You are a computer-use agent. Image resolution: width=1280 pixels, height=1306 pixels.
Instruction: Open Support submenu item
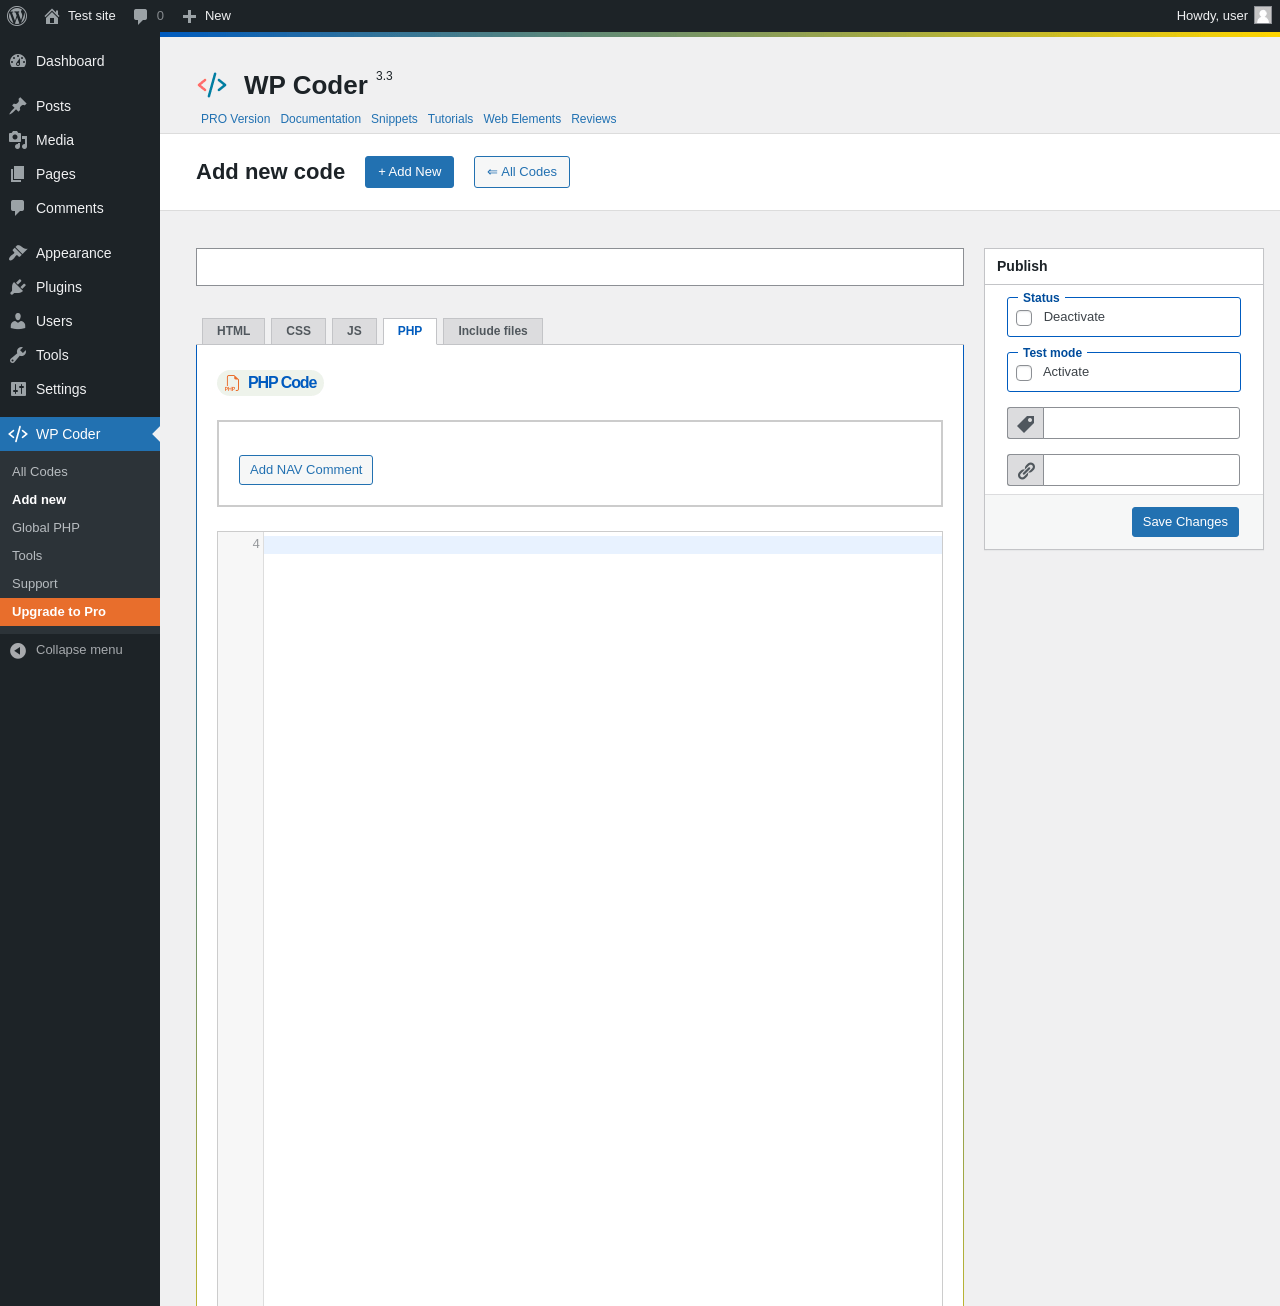pos(80,584)
